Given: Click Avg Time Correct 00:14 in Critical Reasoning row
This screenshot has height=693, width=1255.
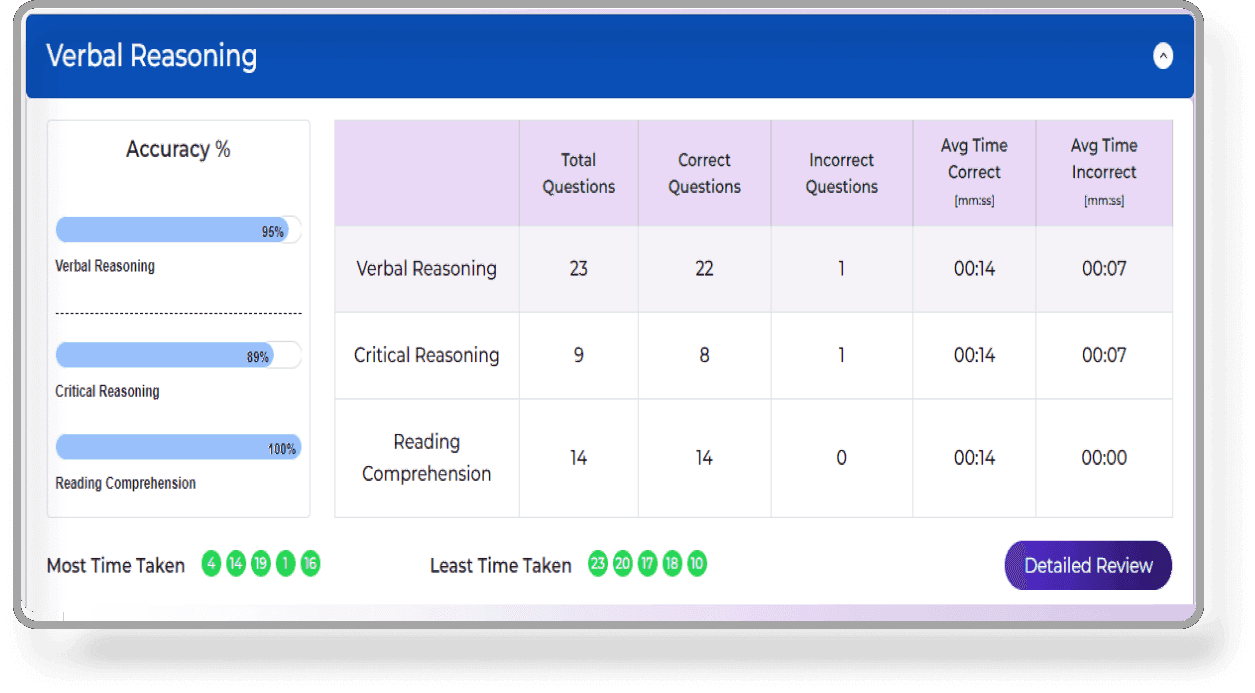Looking at the screenshot, I should pyautogui.click(x=974, y=355).
